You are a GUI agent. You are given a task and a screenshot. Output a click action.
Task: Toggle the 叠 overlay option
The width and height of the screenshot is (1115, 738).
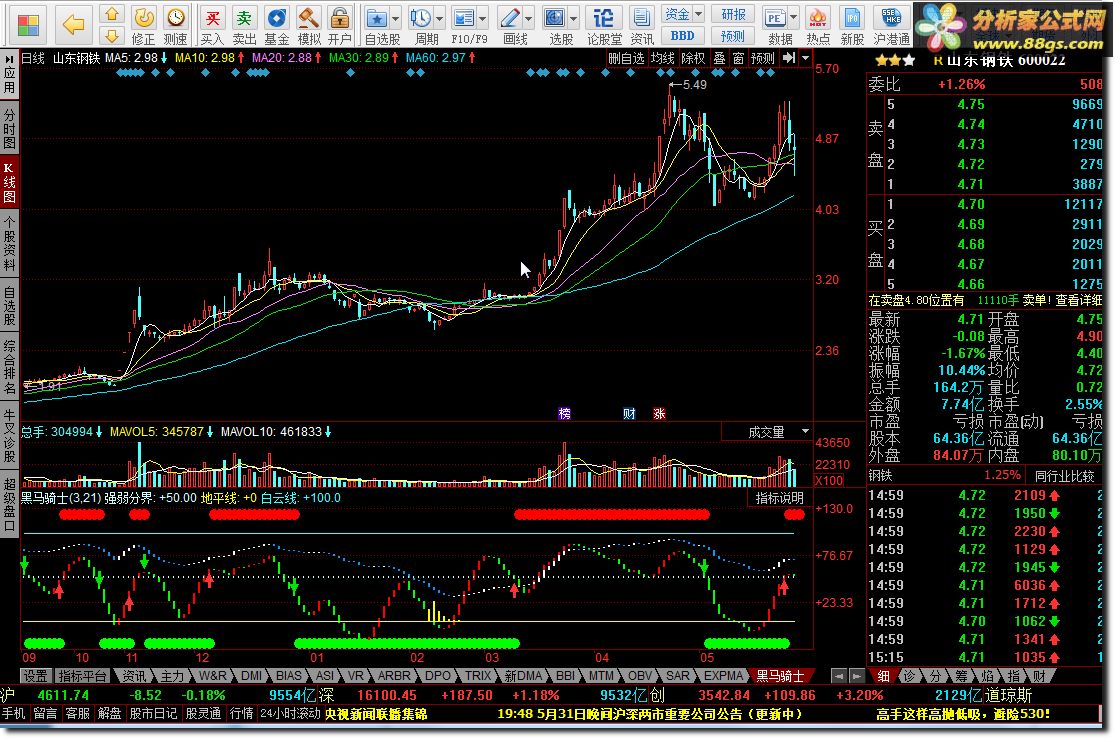click(719, 58)
